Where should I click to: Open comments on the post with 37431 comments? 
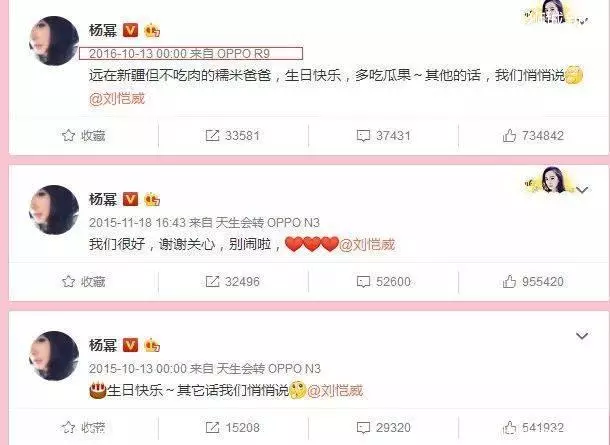click(x=384, y=136)
